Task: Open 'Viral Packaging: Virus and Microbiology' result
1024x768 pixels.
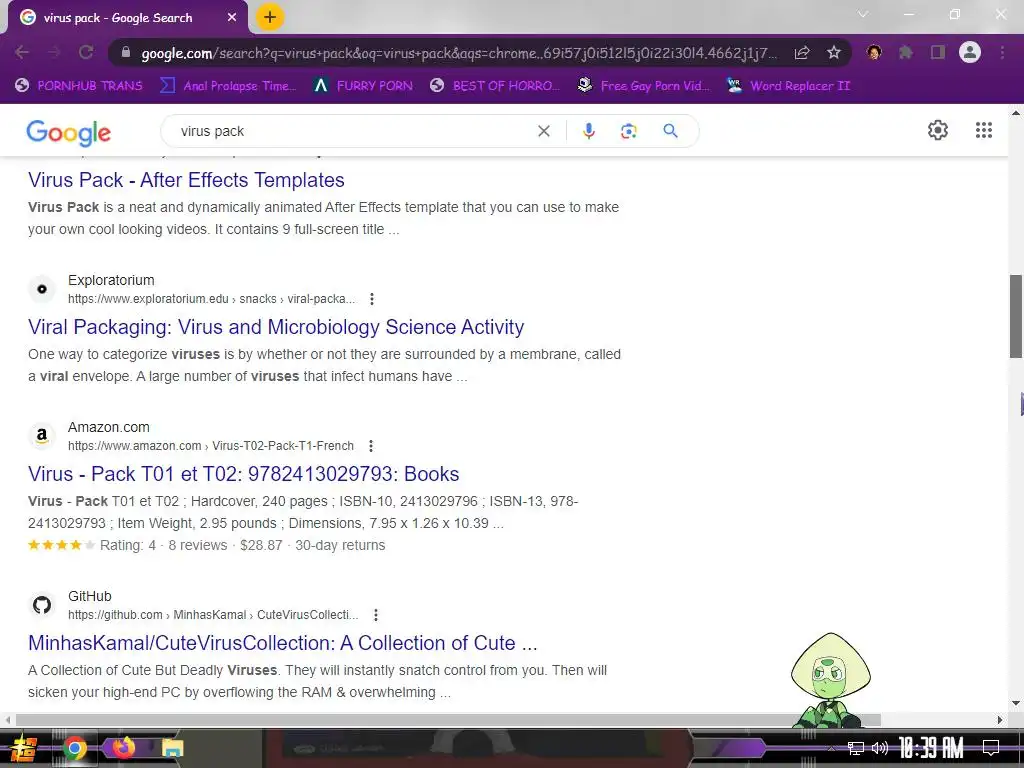Action: point(276,327)
